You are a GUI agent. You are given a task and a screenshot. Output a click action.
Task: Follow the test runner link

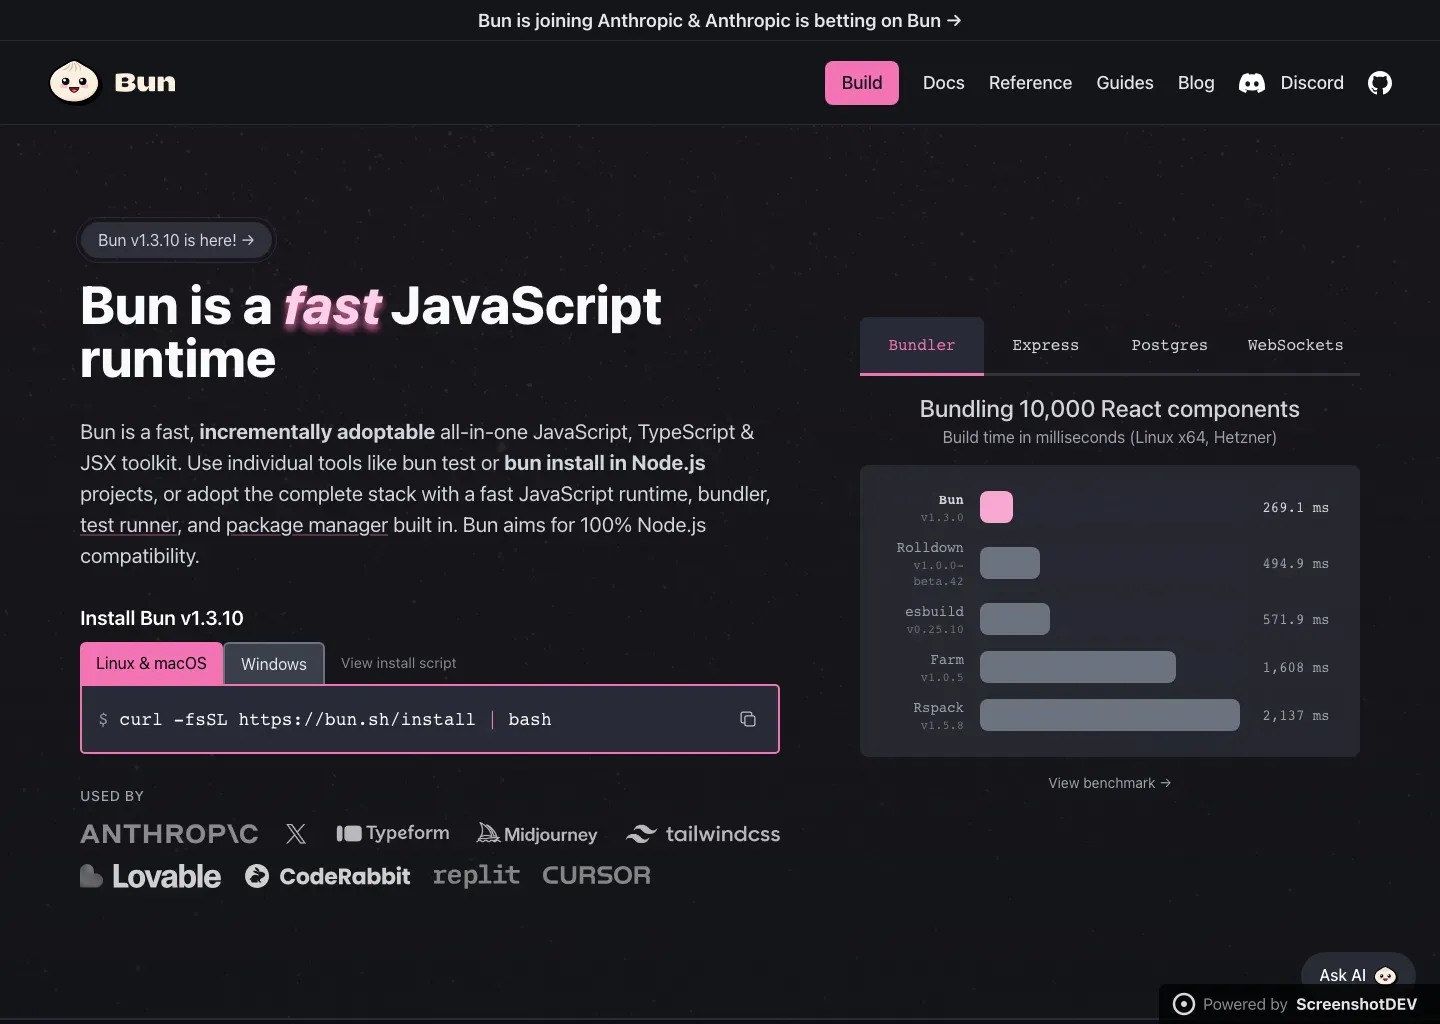click(x=129, y=525)
